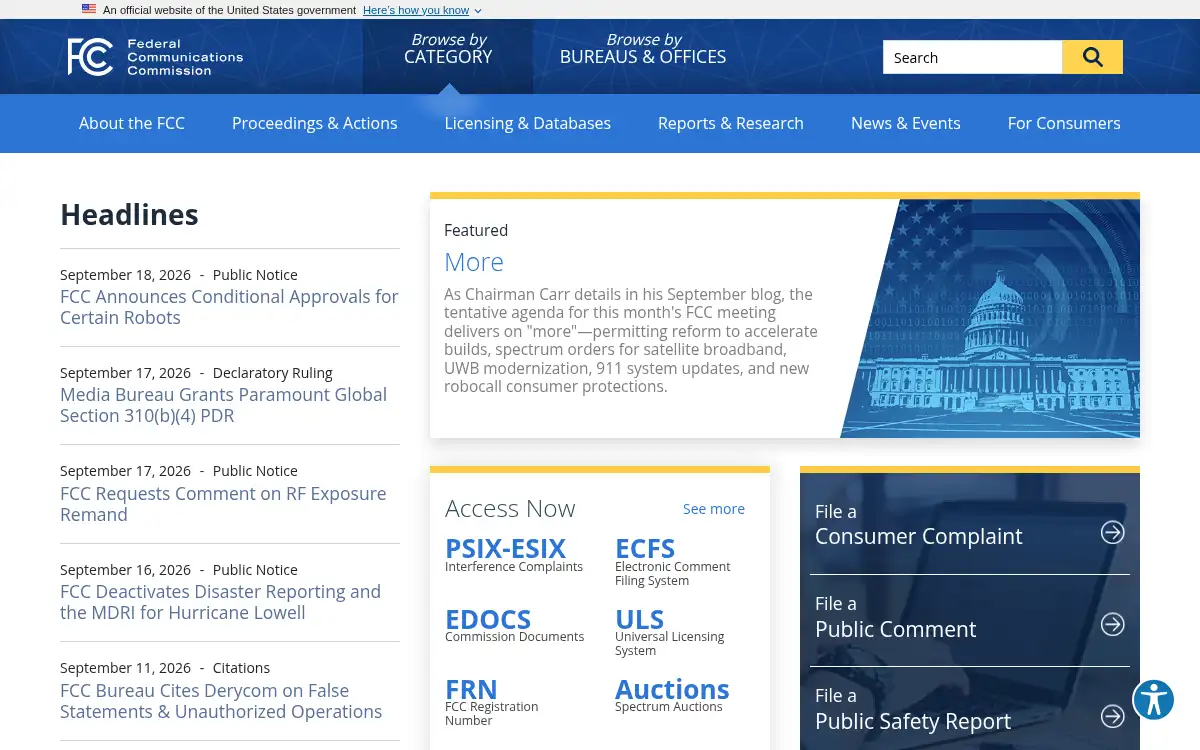Click the featured Chairman Carr summary paragraph

[x=631, y=341]
